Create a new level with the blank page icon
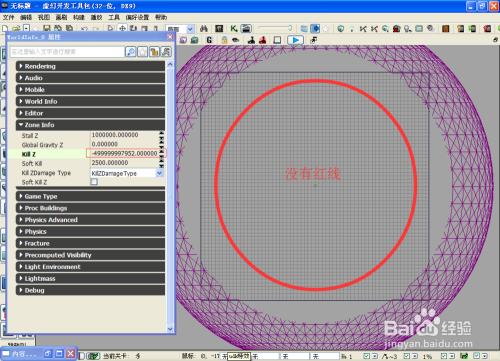This screenshot has width=500, height=361. [x=5, y=29]
